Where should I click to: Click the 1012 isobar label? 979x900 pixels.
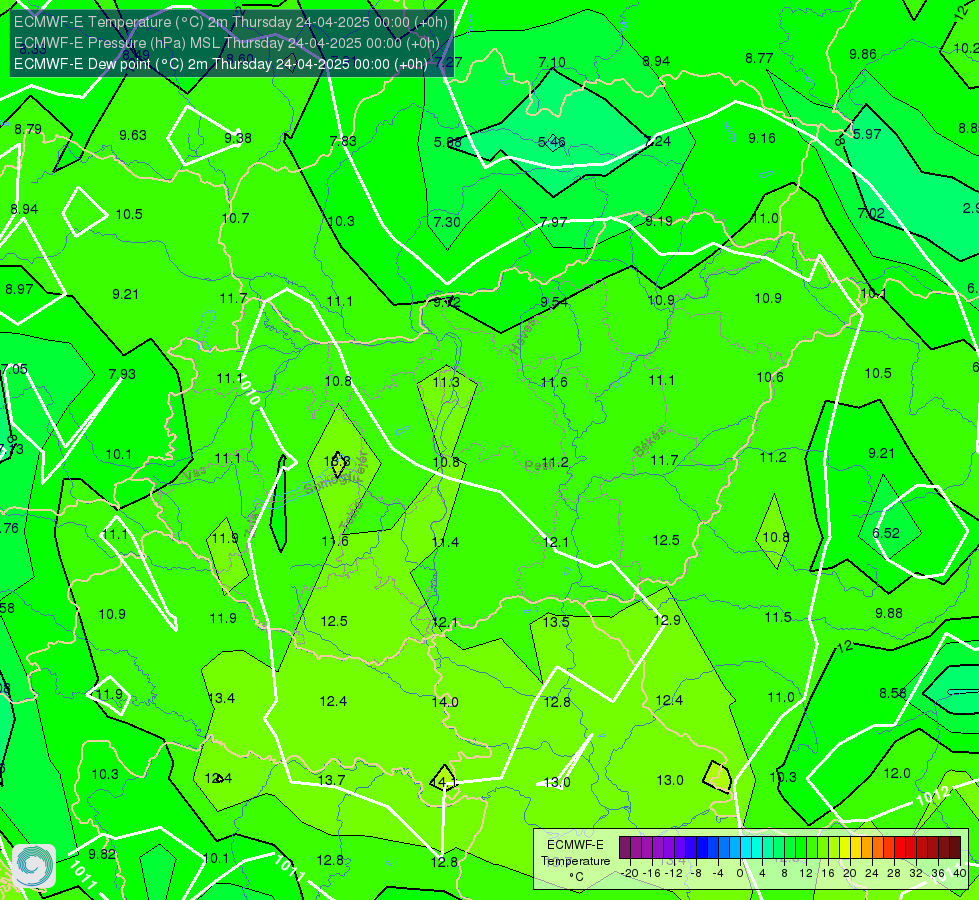tap(933, 796)
